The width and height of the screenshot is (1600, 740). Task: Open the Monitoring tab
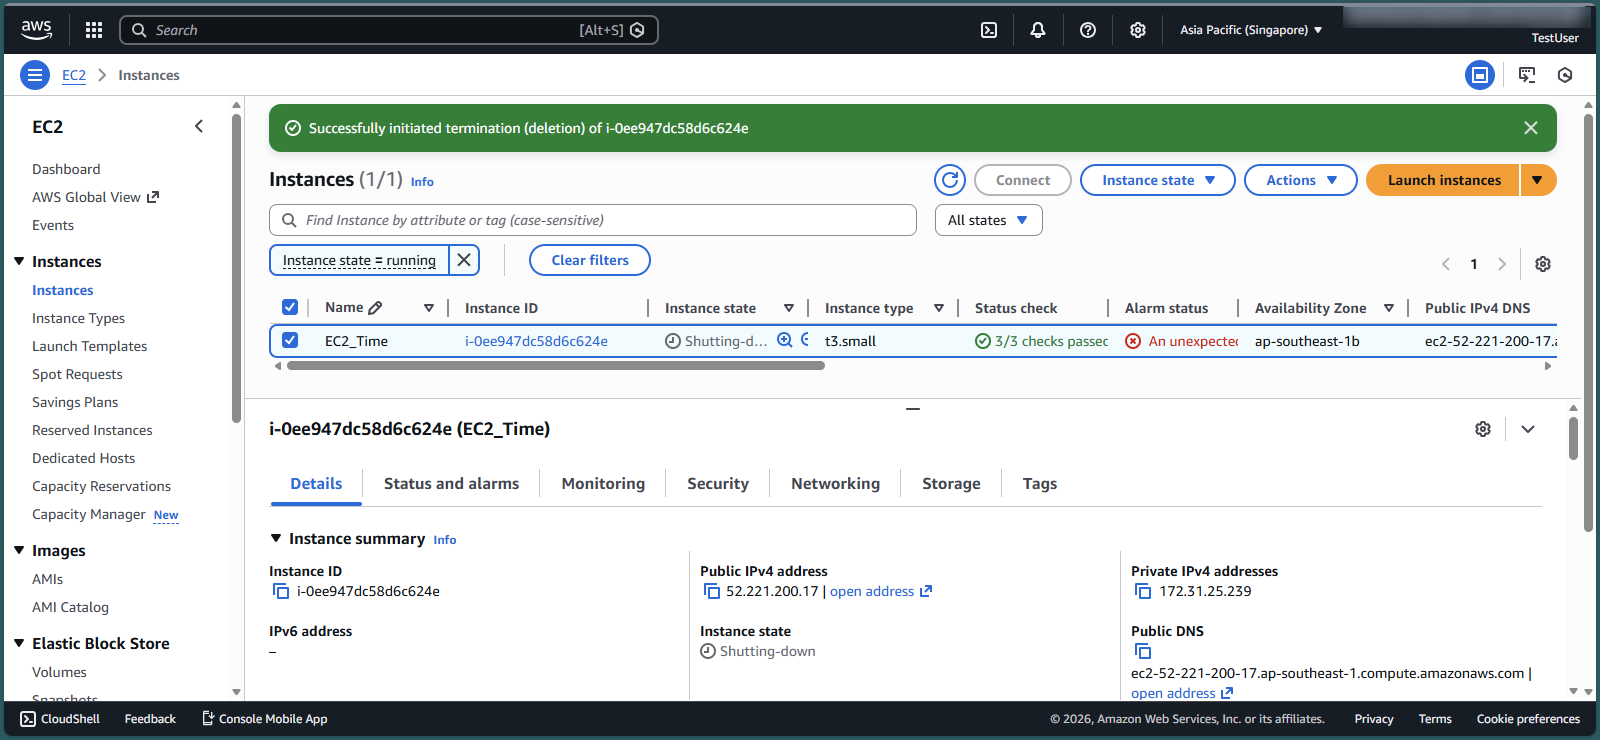(603, 483)
